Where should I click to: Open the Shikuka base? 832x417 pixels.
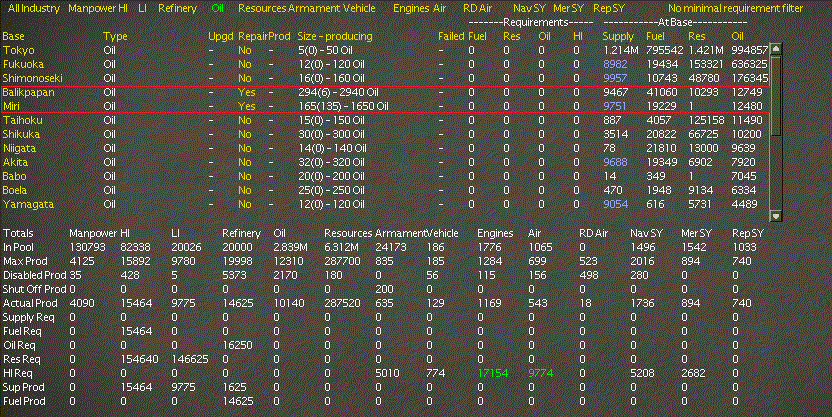coord(21,134)
